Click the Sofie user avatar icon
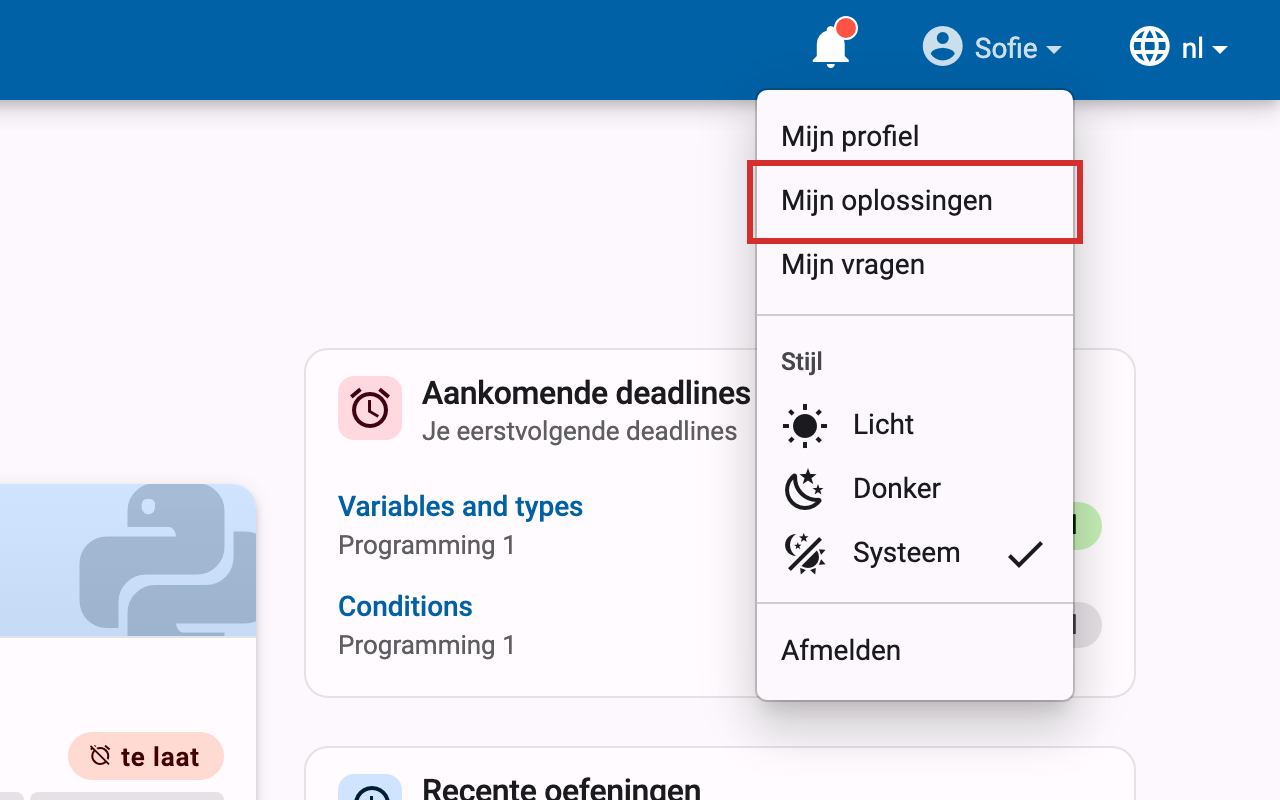1280x800 pixels. [942, 46]
